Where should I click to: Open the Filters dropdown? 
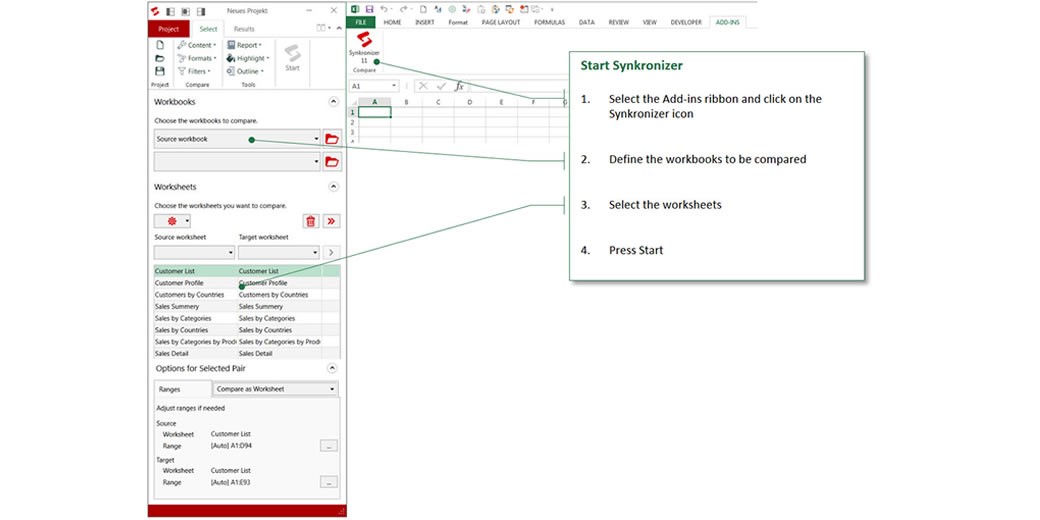click(x=194, y=71)
